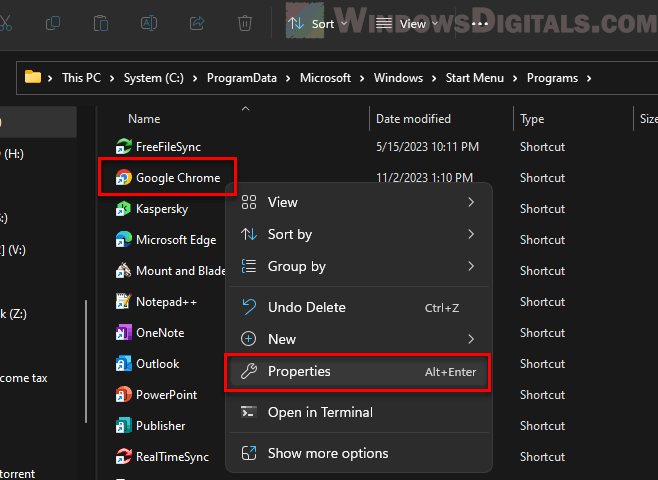Choose Show more options
Image resolution: width=658 pixels, height=480 pixels.
[x=359, y=453]
